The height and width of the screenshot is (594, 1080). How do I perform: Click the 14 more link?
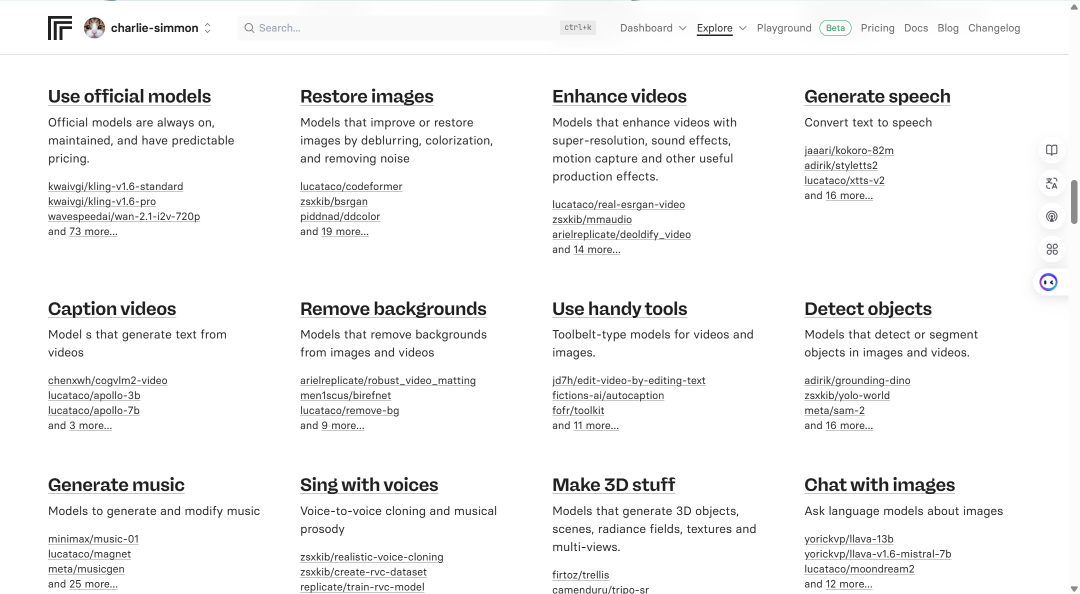click(x=597, y=249)
